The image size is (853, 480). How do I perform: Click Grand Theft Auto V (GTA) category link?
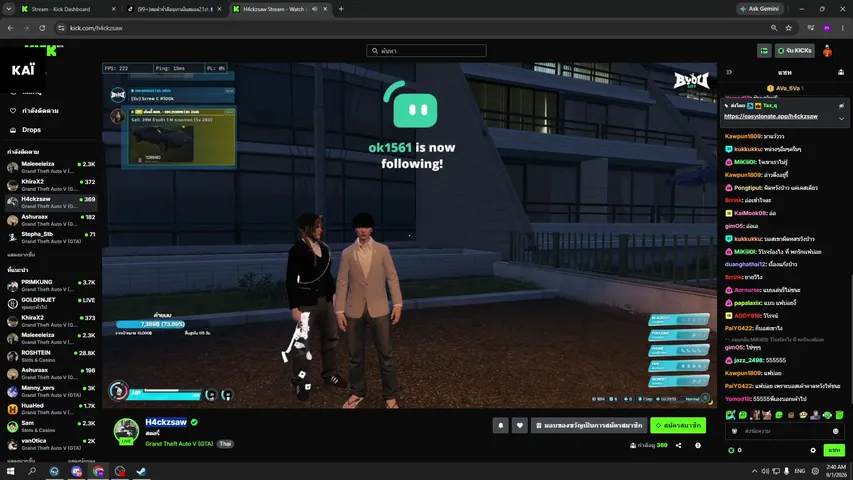[x=179, y=444]
